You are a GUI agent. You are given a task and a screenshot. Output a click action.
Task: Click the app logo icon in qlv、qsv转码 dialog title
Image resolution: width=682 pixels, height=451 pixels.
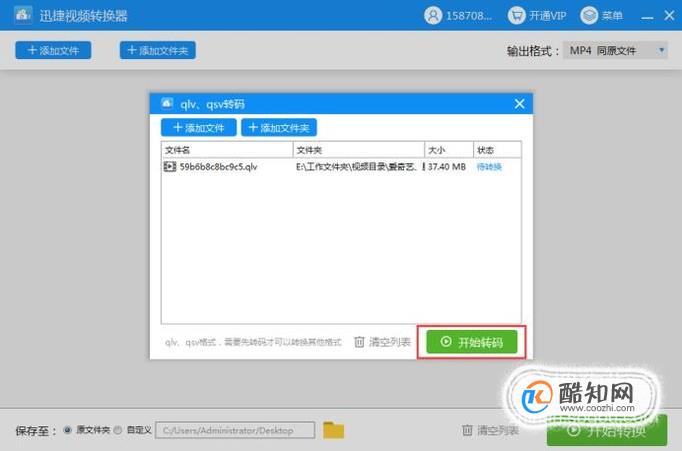167,104
